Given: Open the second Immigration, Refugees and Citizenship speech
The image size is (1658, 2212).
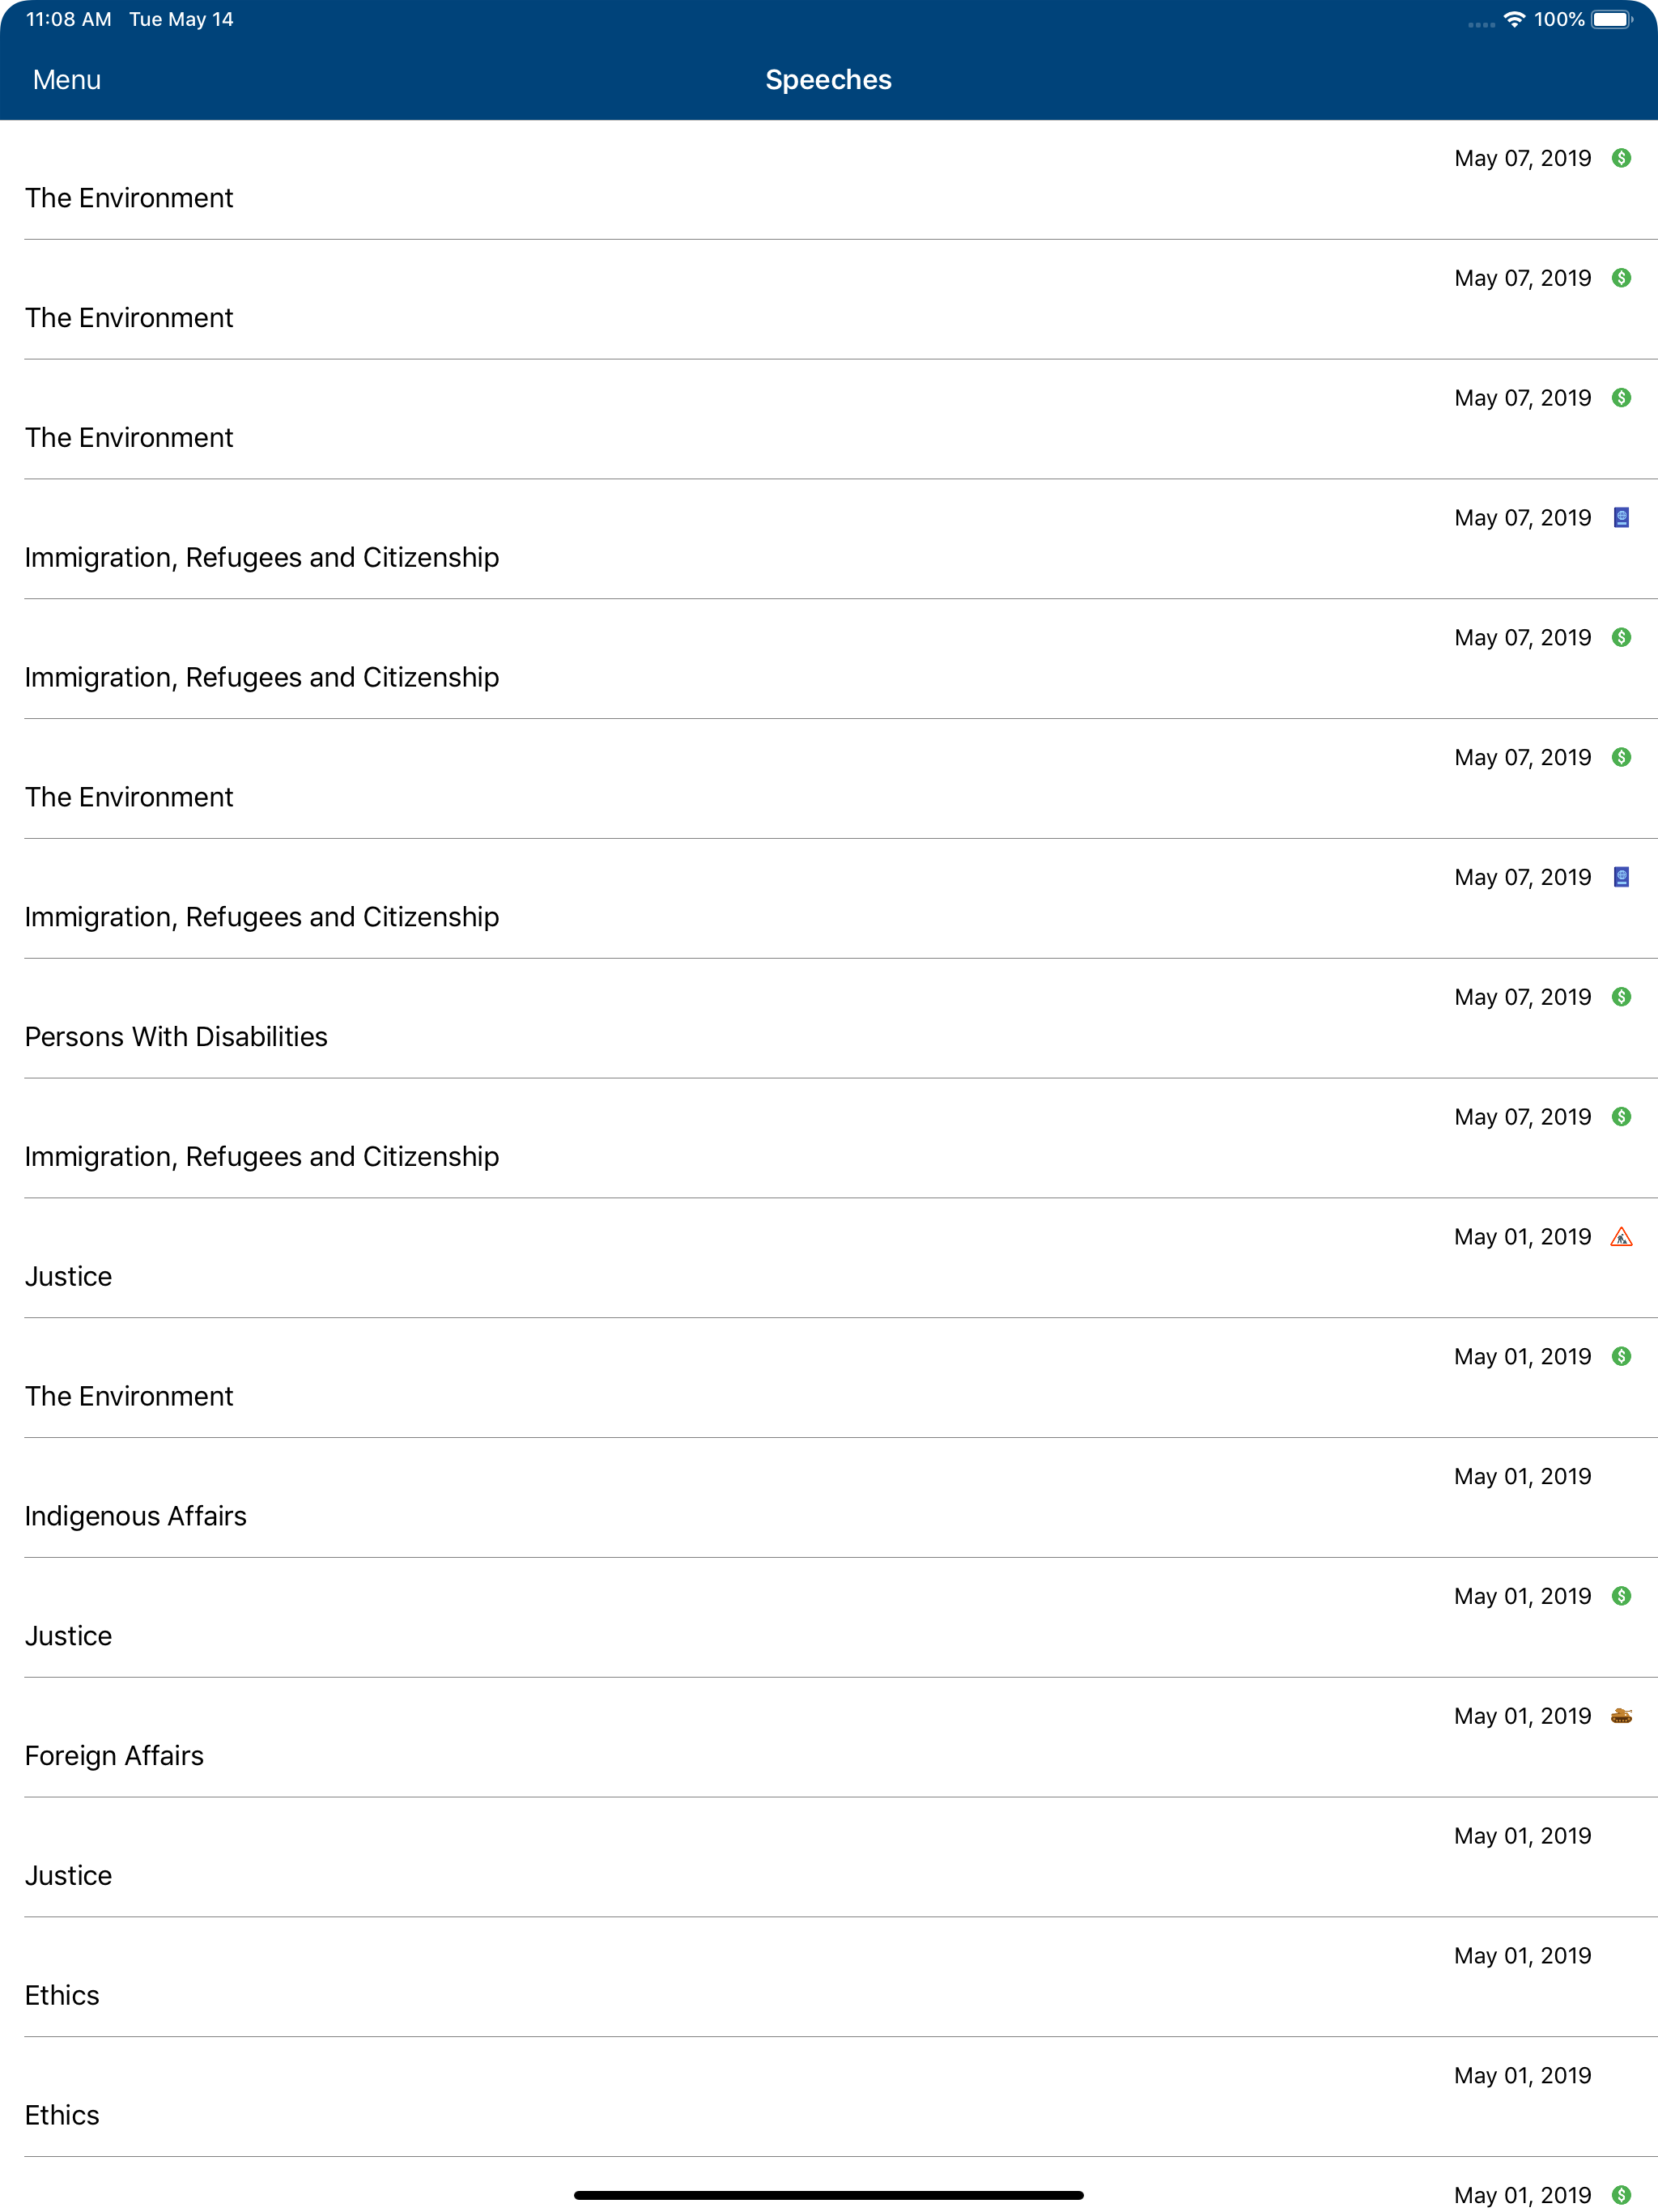Looking at the screenshot, I should tap(829, 659).
